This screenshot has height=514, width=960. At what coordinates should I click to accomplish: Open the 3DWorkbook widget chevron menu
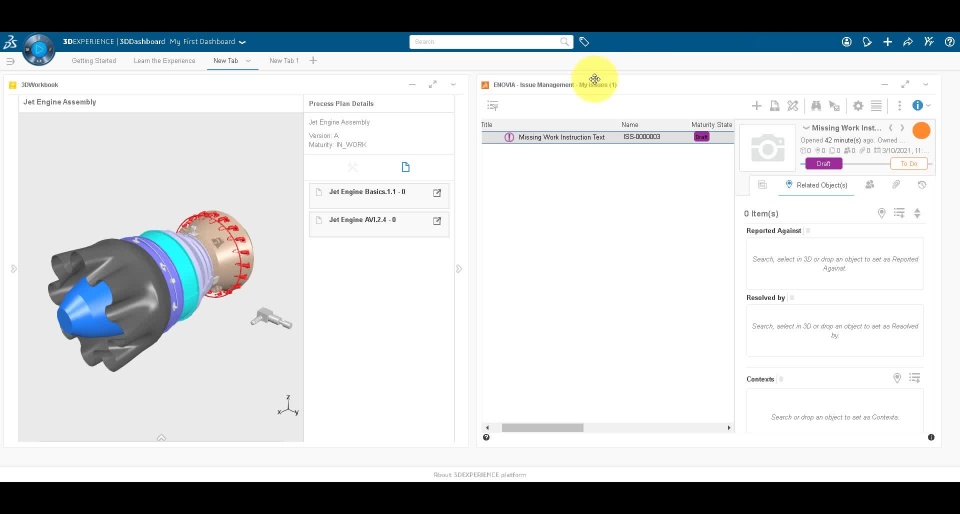453,84
